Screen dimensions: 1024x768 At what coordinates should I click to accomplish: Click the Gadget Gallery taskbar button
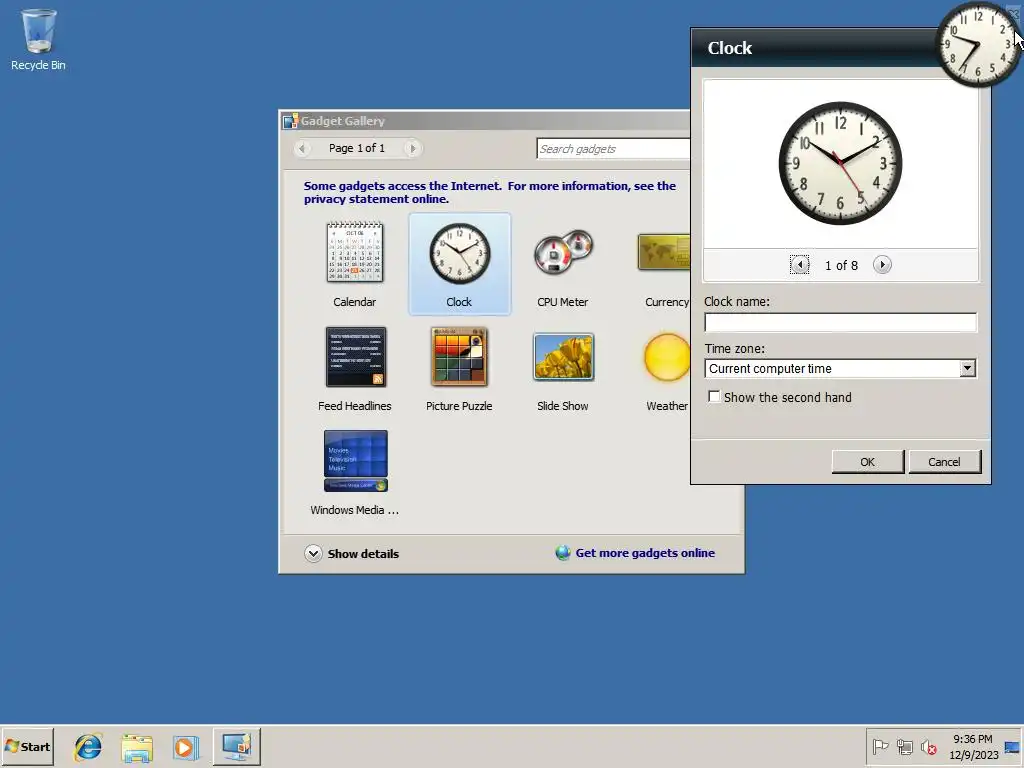click(236, 747)
